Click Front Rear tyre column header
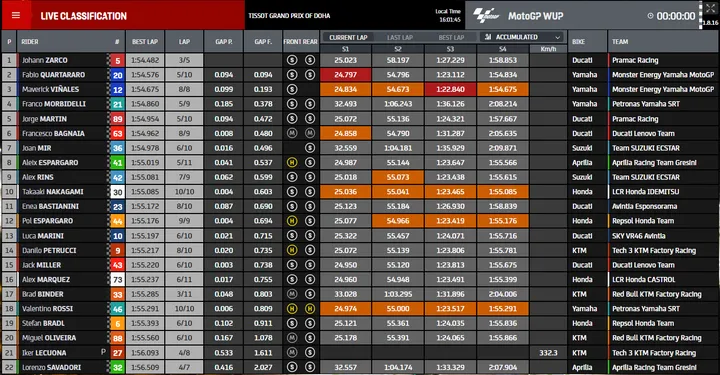This screenshot has width=720, height=375. pyautogui.click(x=300, y=41)
